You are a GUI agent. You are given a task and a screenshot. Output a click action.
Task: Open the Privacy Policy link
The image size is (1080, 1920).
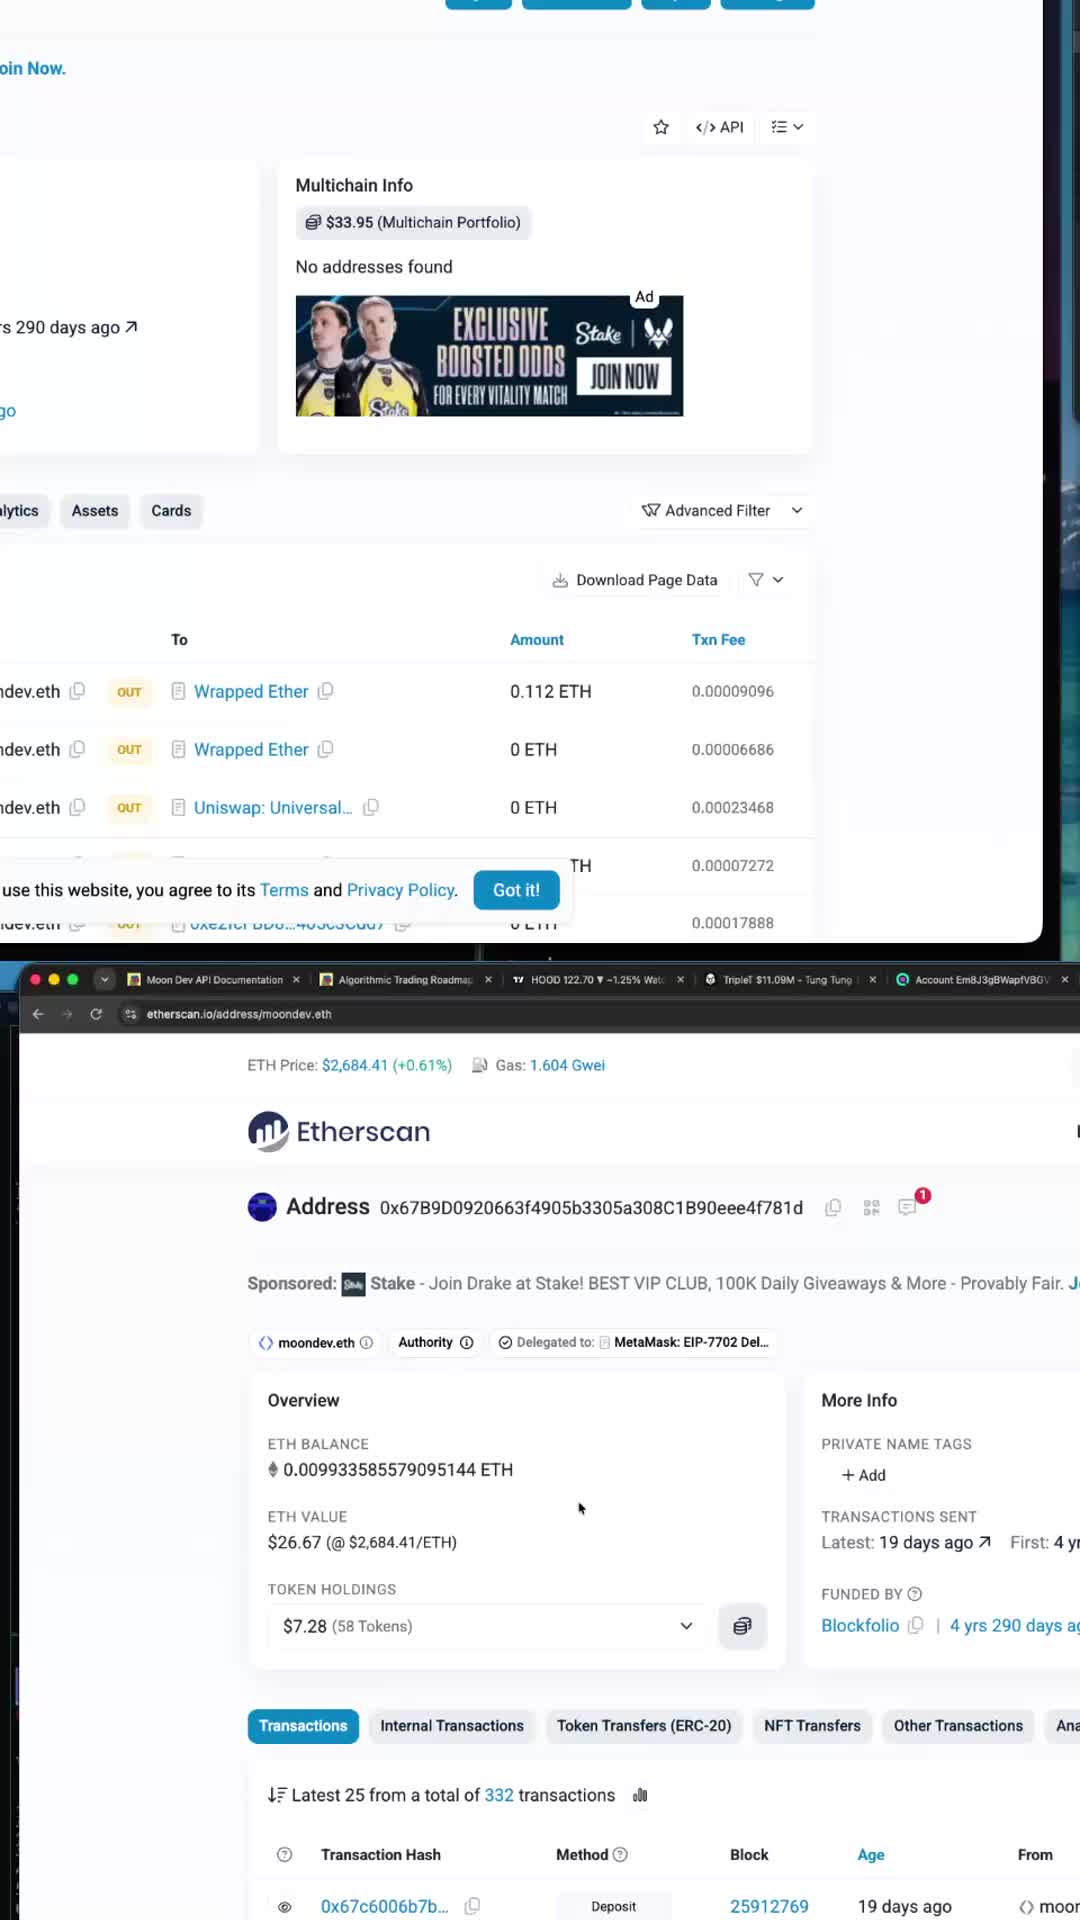[x=401, y=890]
